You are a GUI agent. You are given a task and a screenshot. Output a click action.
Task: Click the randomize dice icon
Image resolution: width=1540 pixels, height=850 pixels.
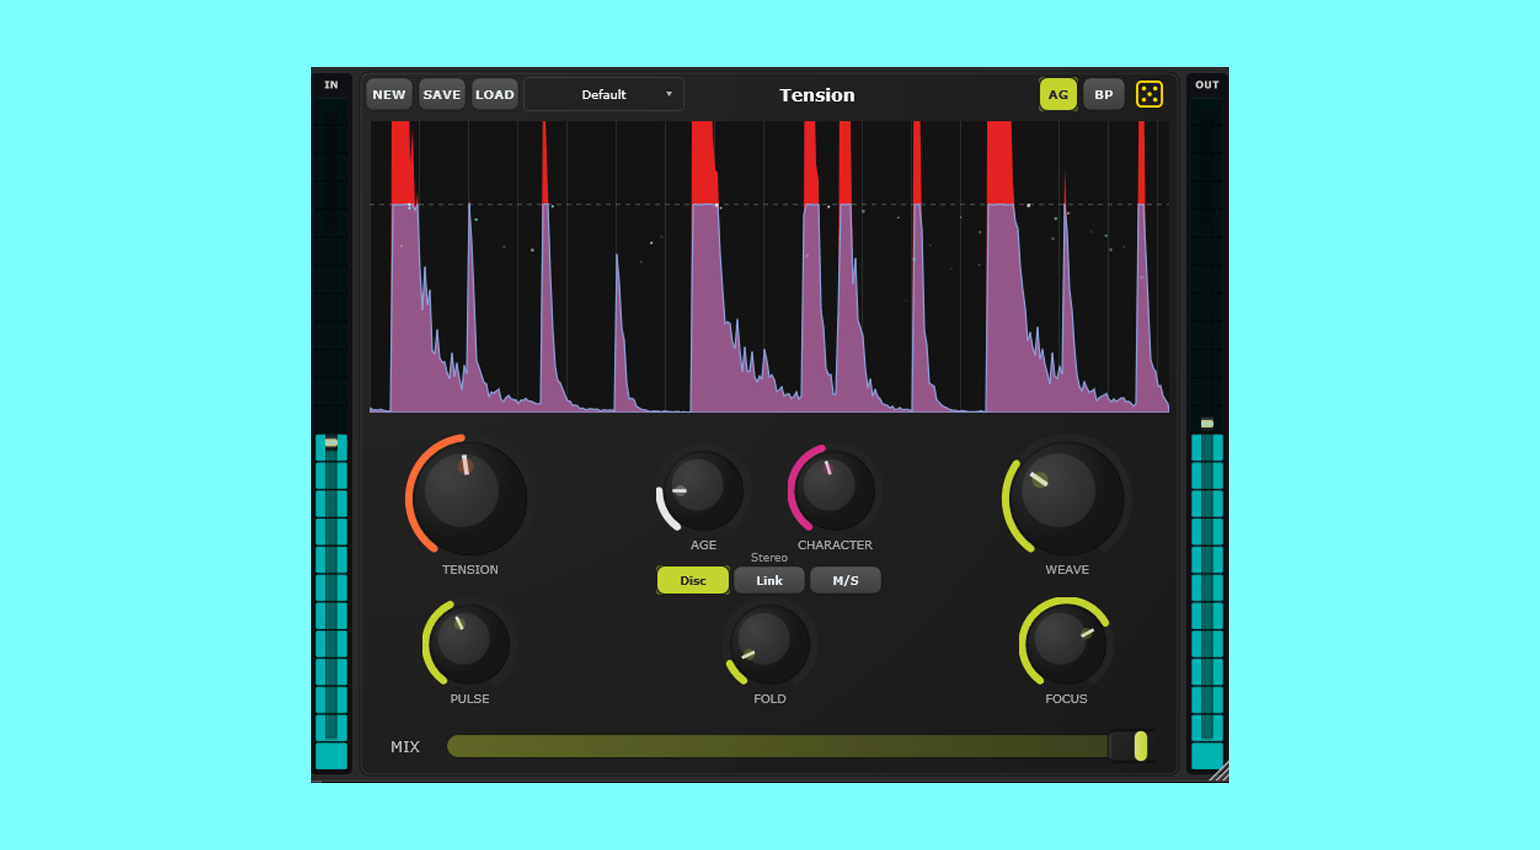[x=1149, y=94]
